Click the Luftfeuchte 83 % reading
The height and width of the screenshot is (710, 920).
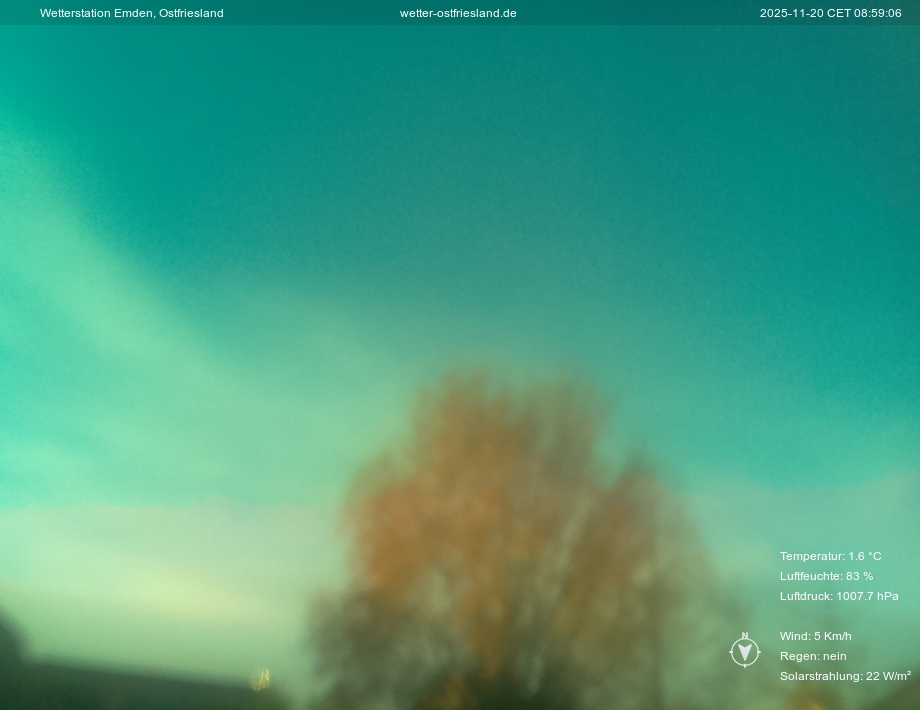826,576
